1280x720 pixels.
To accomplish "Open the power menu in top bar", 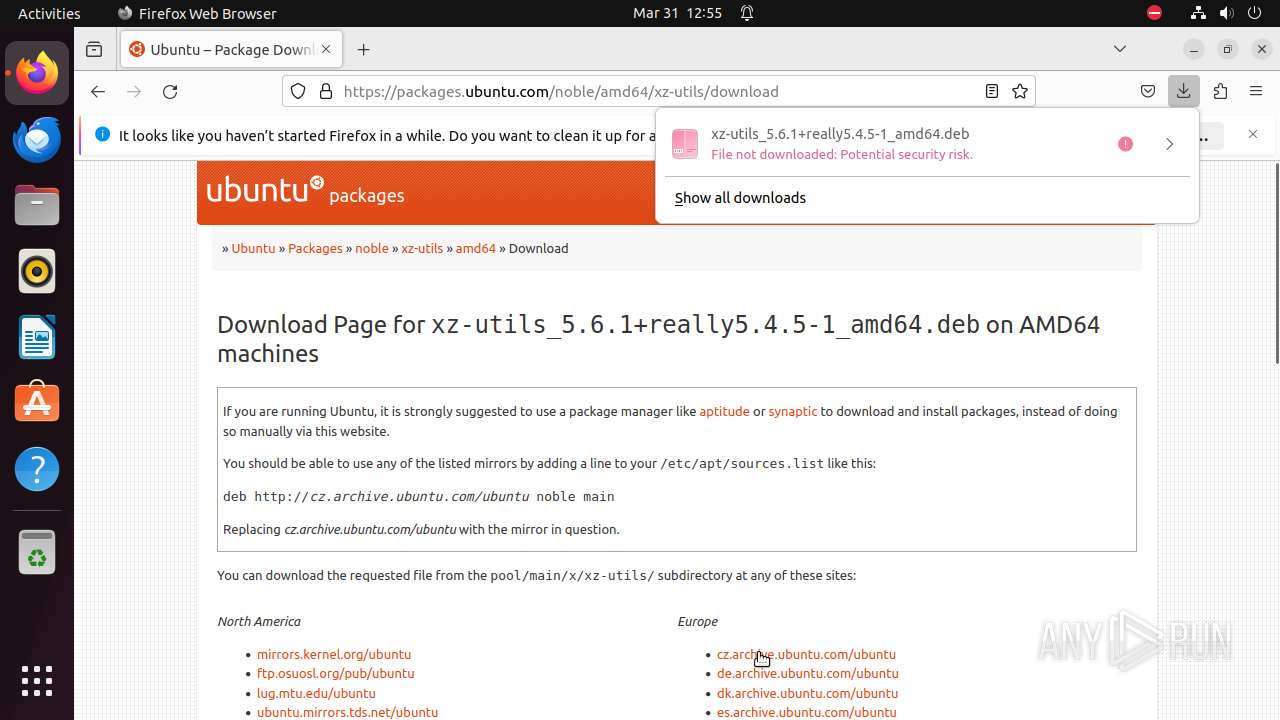I will pos(1255,13).
